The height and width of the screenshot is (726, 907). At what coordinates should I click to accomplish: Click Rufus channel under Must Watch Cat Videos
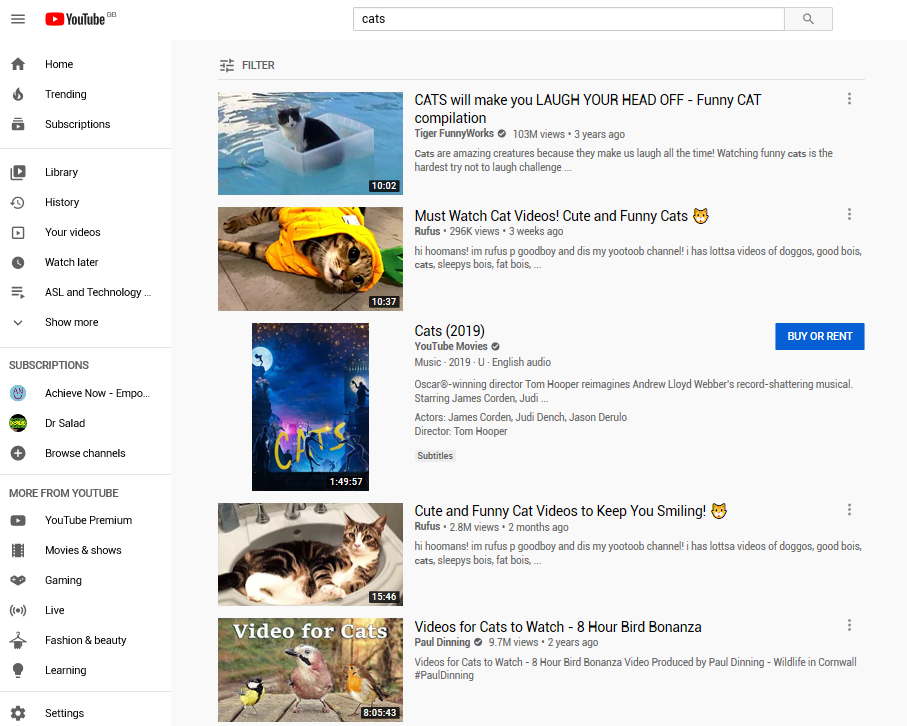[x=427, y=231]
